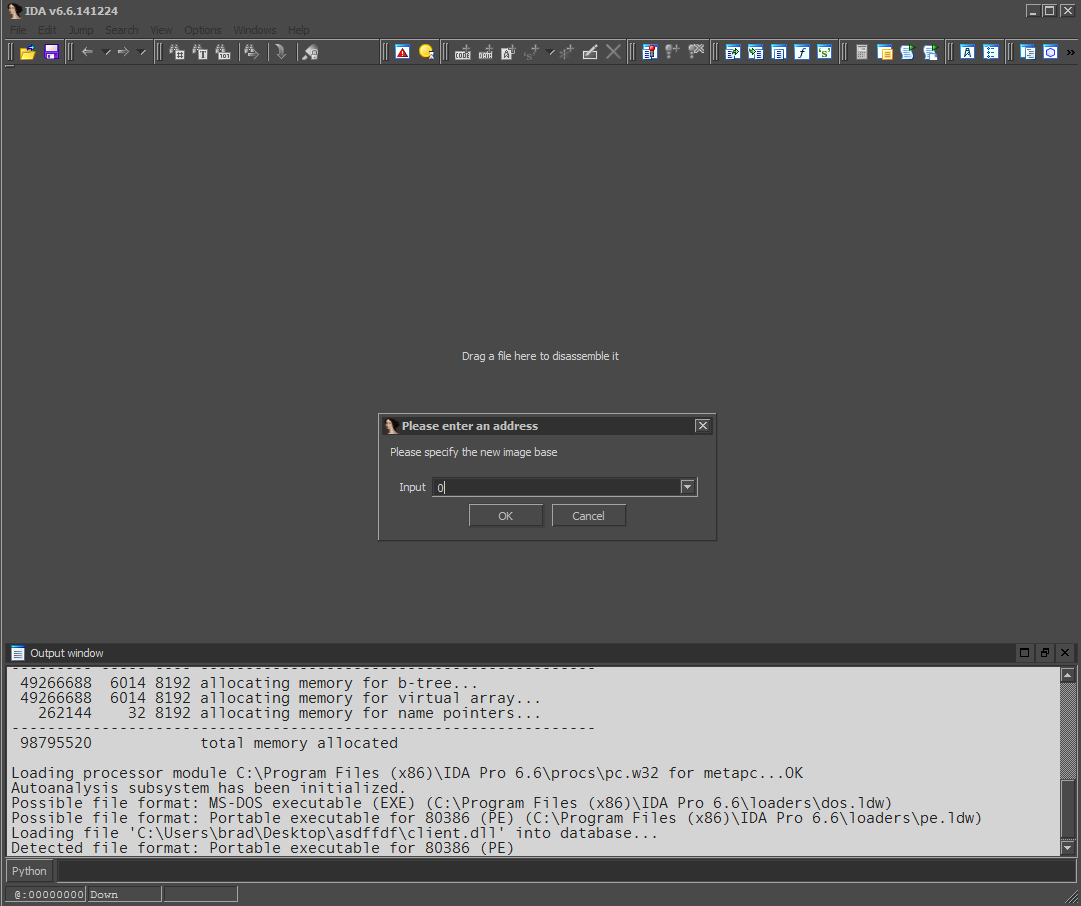Image resolution: width=1081 pixels, height=906 pixels.
Task: Expand back navigation history dropdown
Action: click(x=106, y=52)
